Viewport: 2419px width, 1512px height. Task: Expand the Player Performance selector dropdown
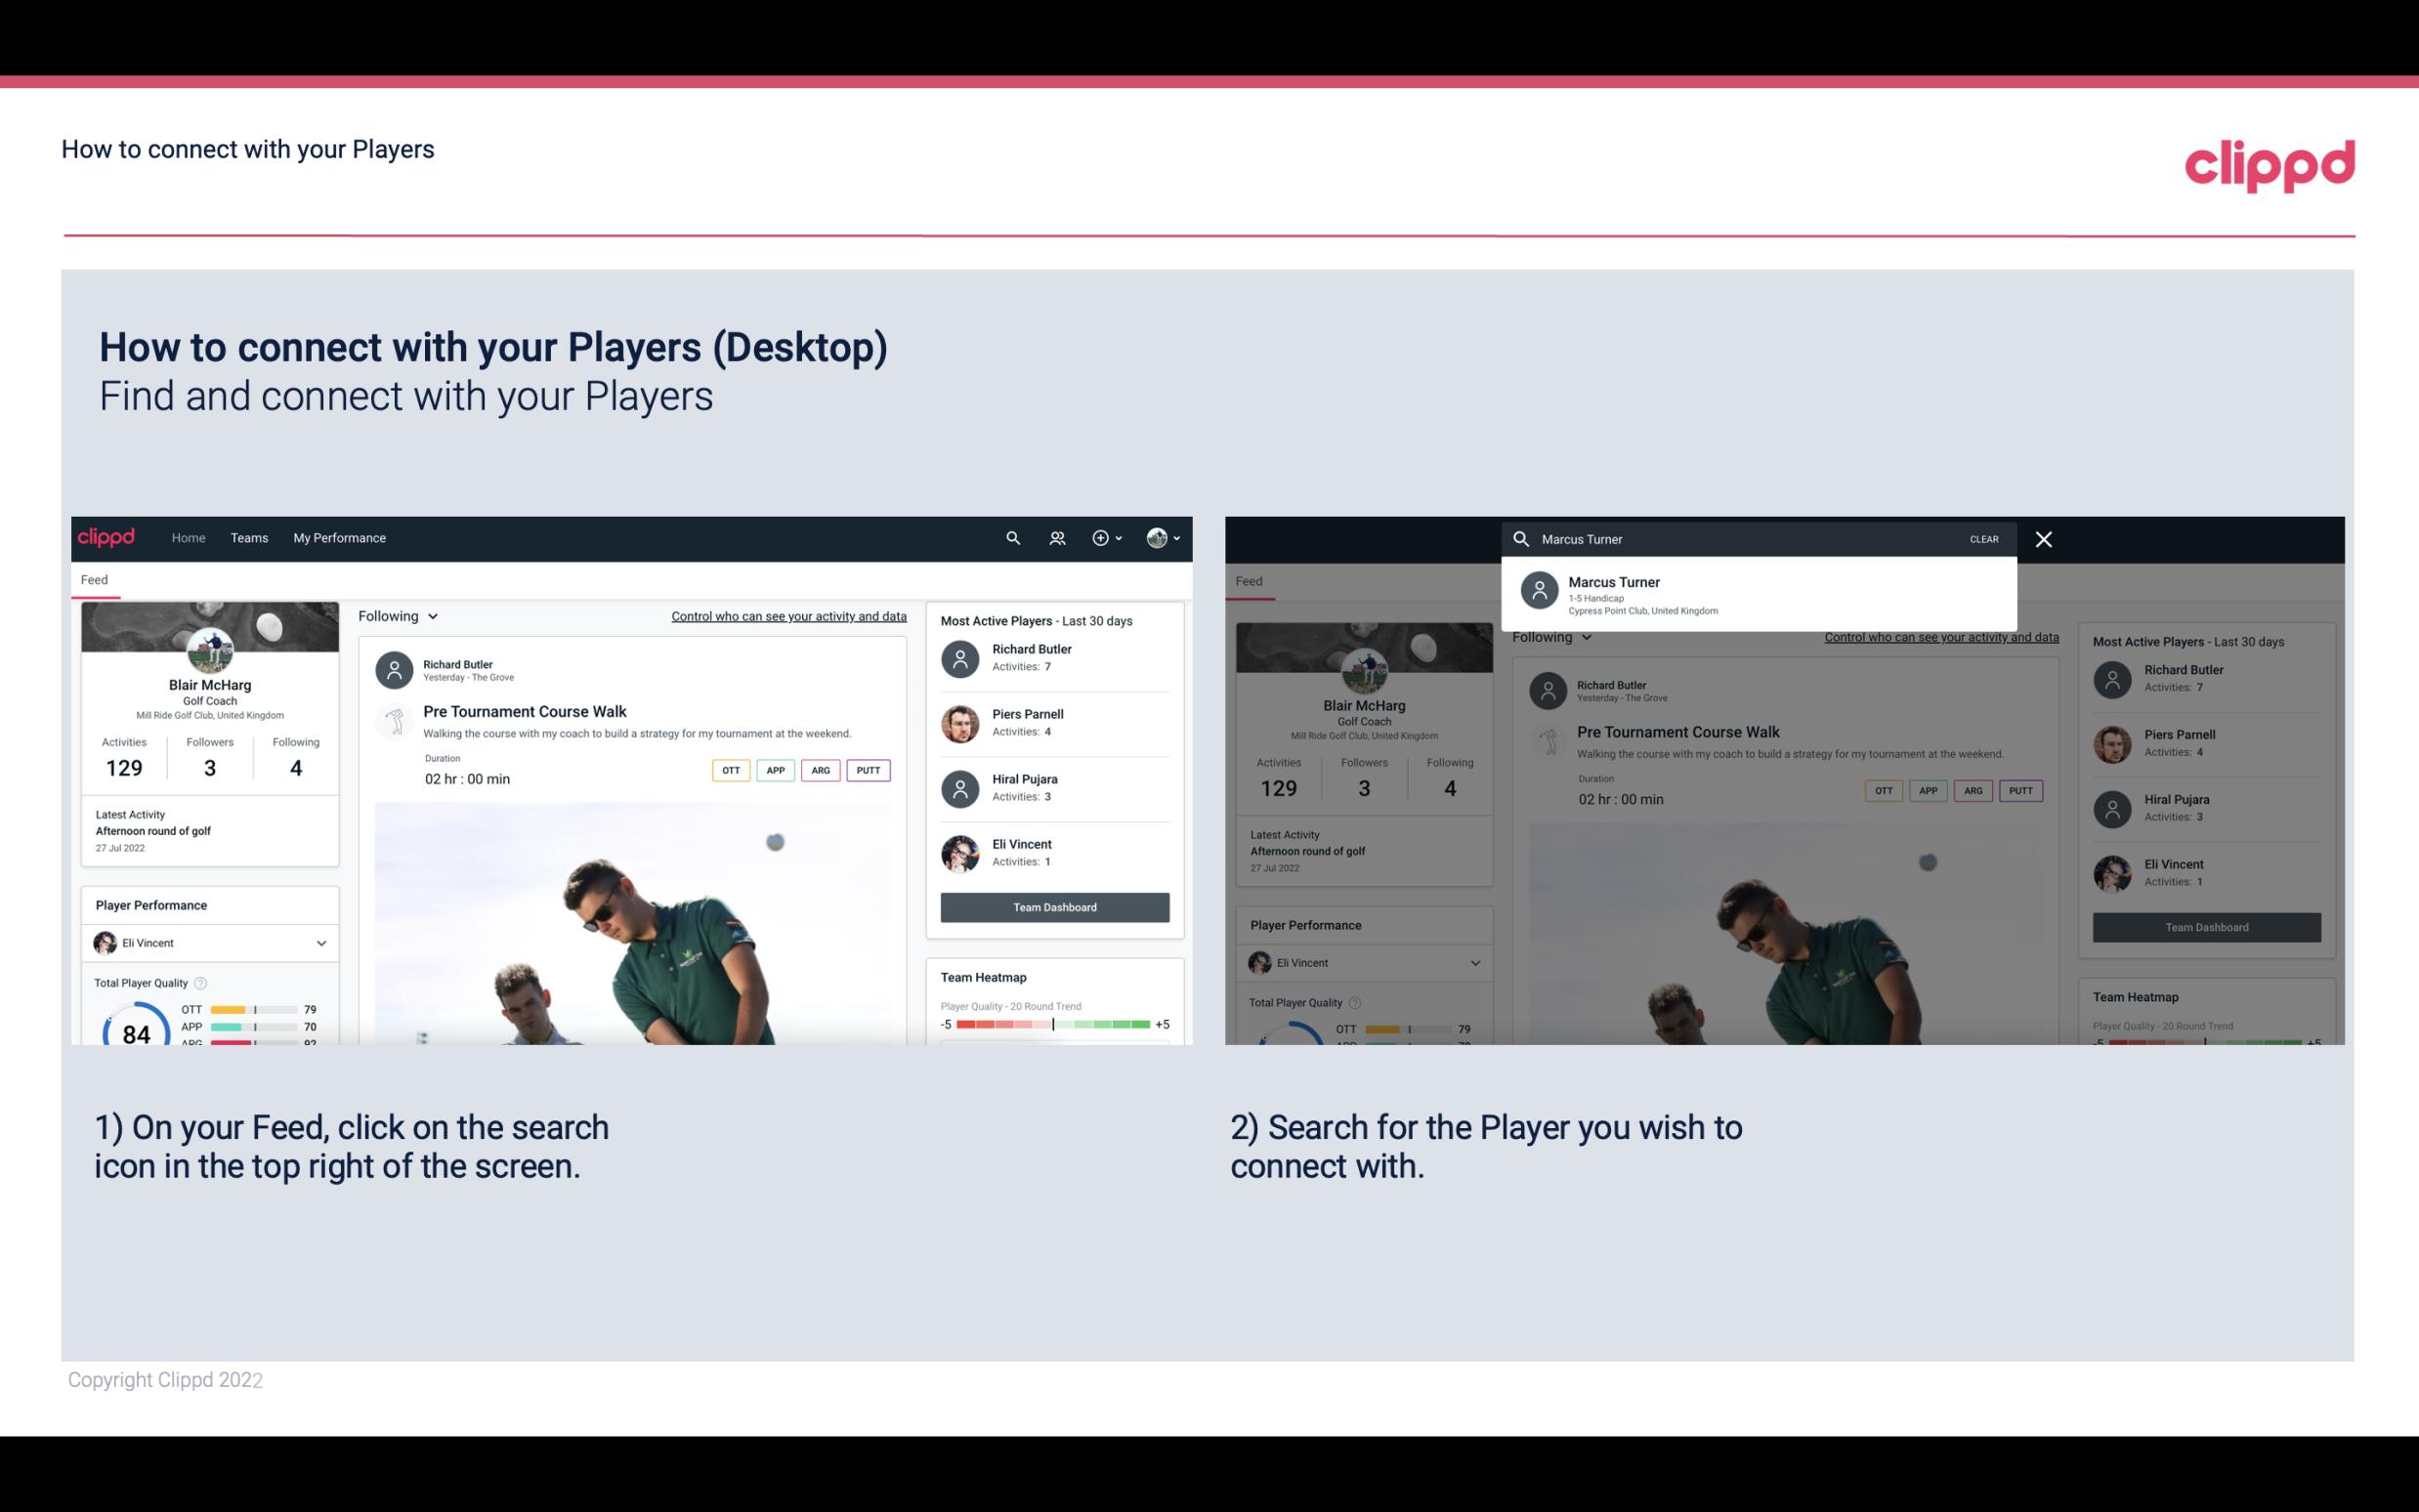coord(318,943)
